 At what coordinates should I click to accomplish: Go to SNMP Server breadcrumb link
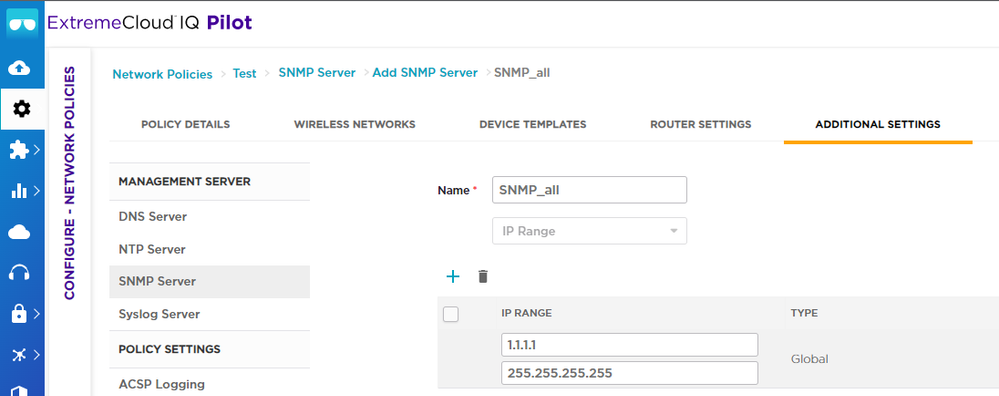(317, 73)
